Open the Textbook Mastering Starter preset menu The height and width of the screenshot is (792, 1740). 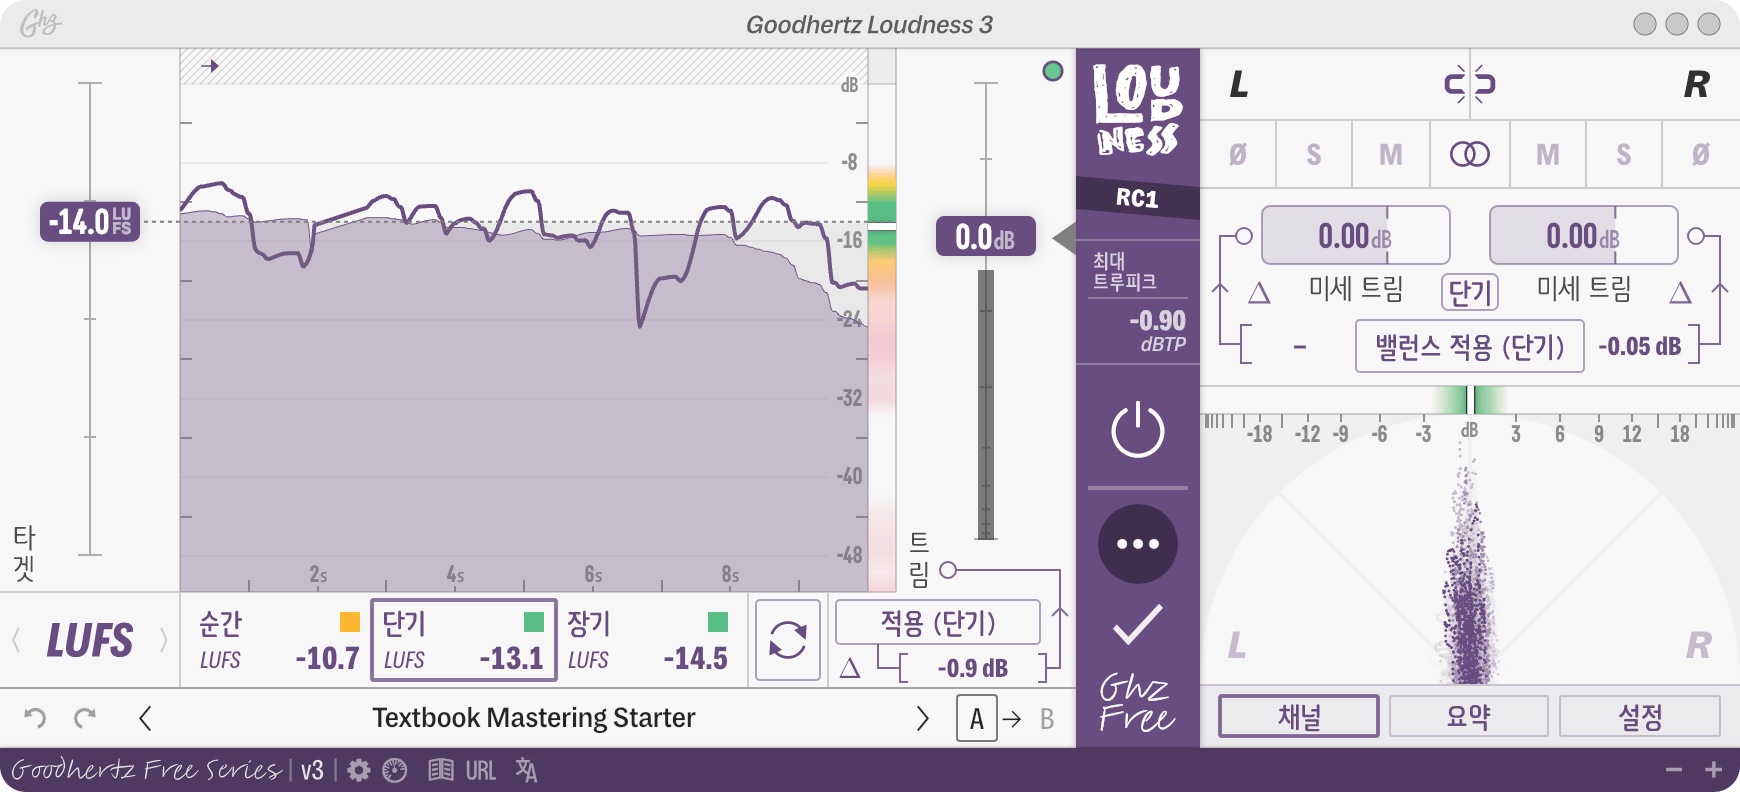click(533, 718)
